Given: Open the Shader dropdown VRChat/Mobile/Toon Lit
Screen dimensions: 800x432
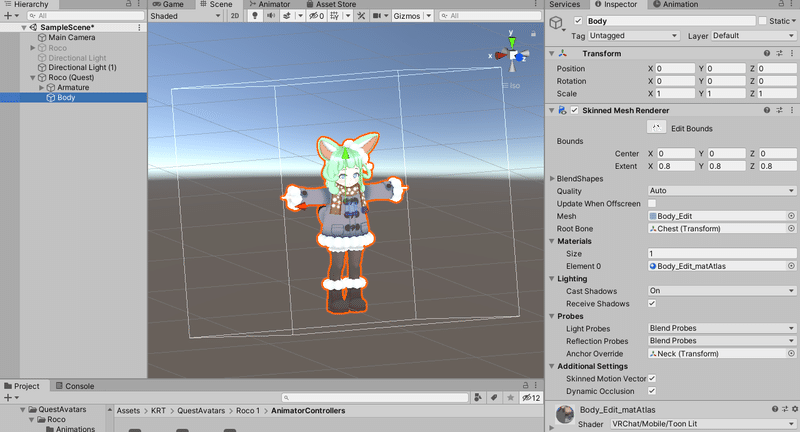Looking at the screenshot, I should (x=703, y=424).
